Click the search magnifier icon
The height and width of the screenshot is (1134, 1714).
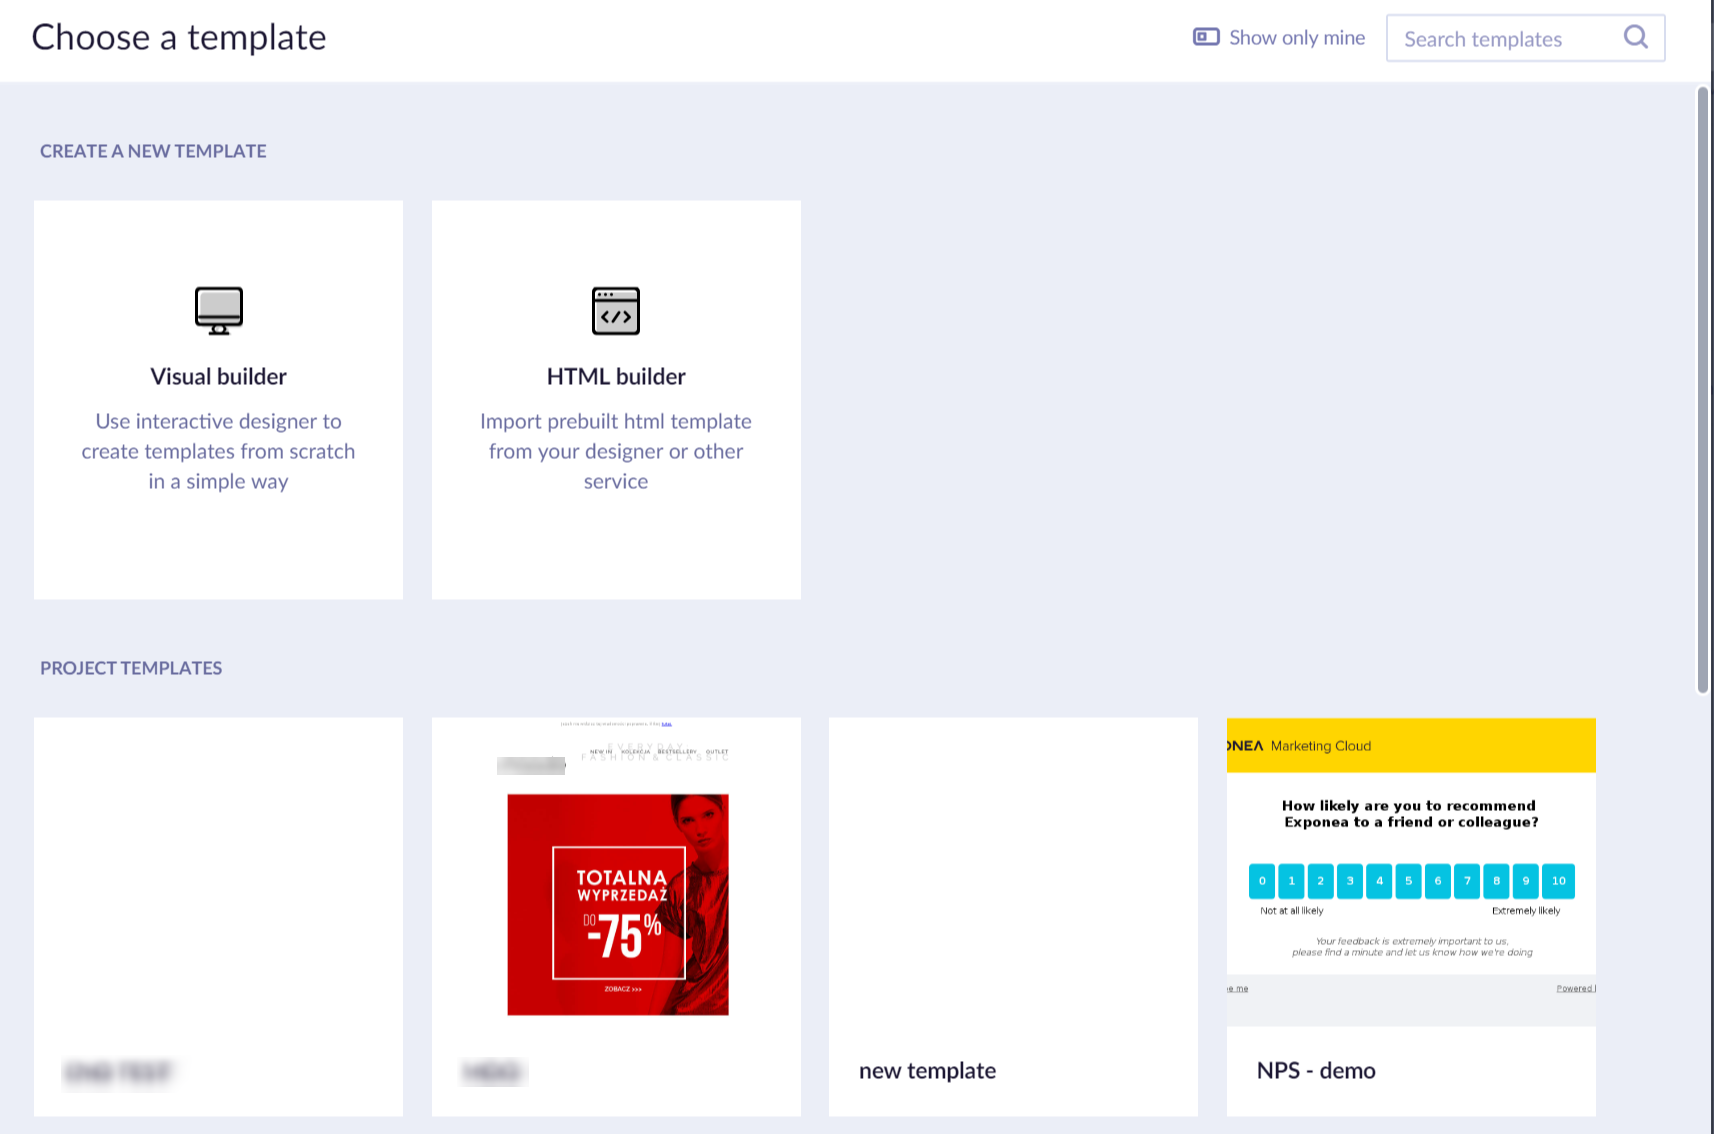click(1636, 38)
